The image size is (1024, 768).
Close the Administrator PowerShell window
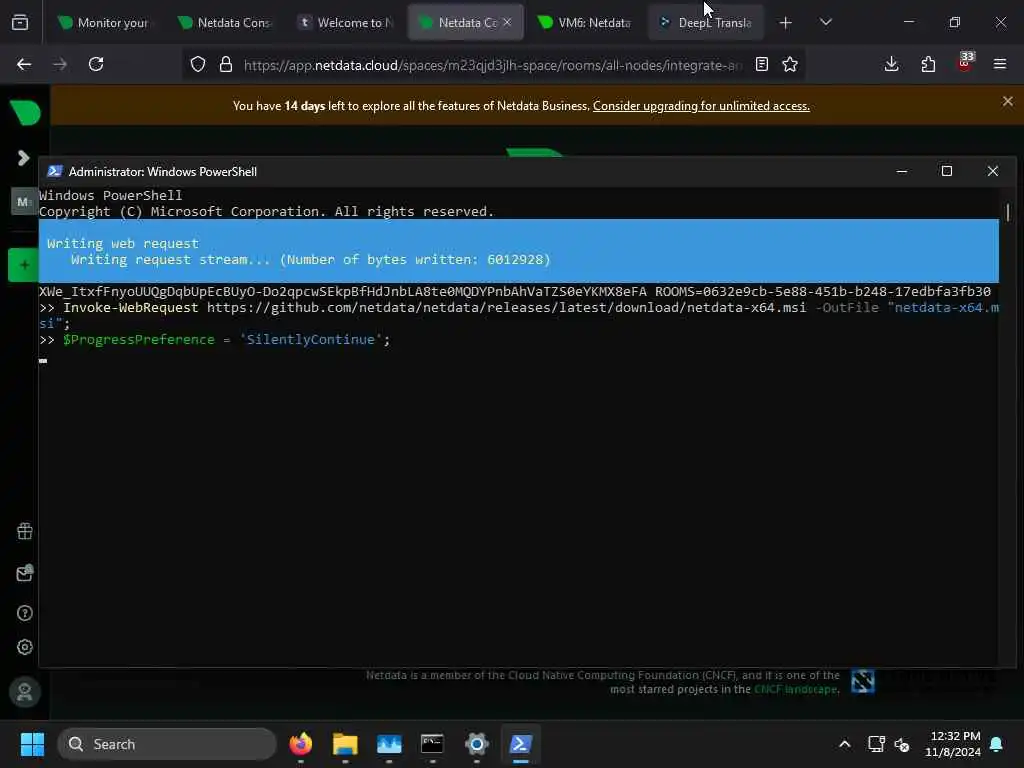(x=993, y=171)
